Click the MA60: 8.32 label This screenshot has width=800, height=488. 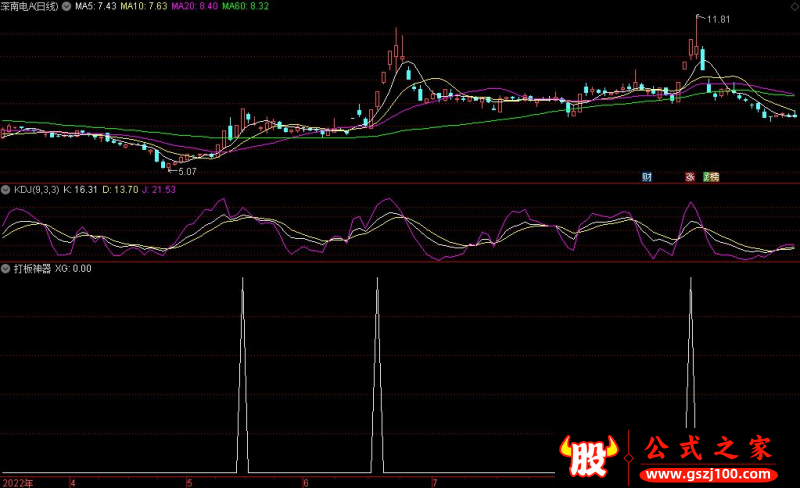(245, 6)
